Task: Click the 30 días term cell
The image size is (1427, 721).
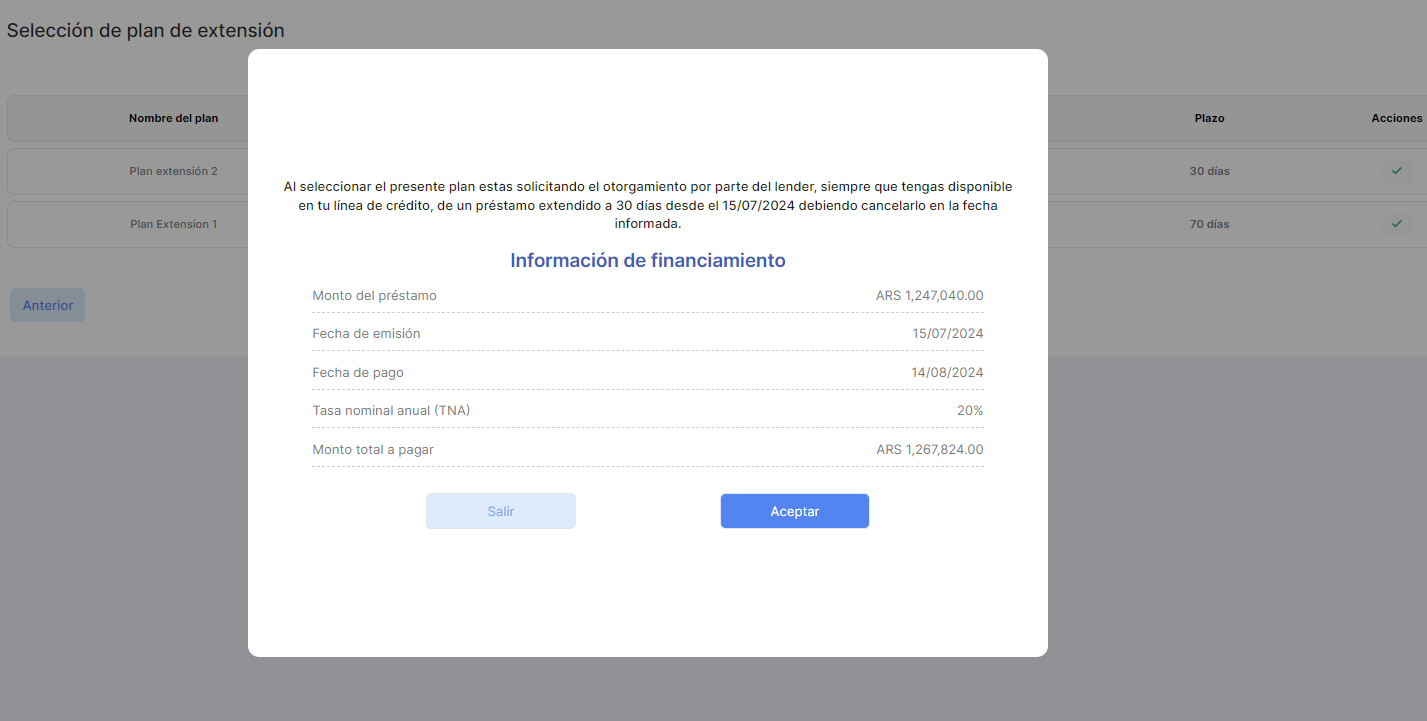Action: click(x=1209, y=171)
